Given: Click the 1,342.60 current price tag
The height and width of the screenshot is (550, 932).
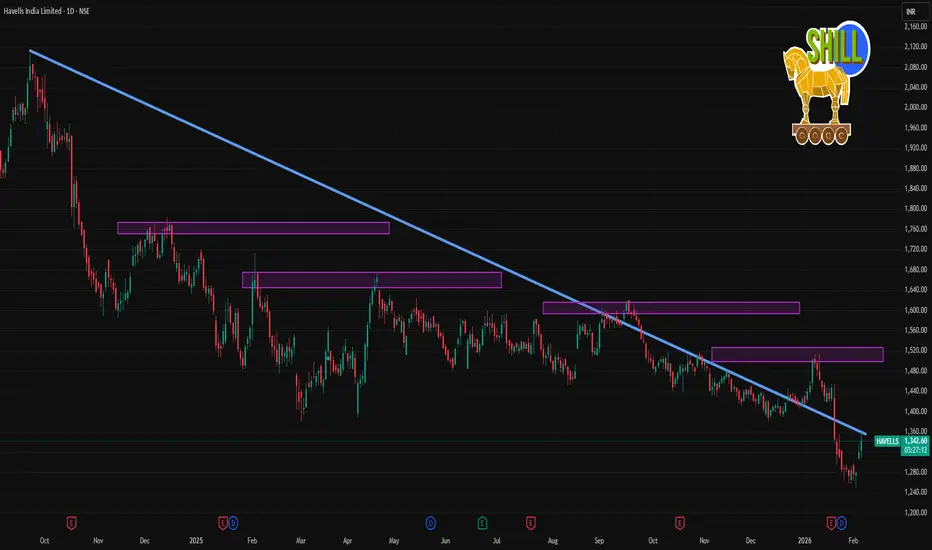Looking at the screenshot, I should click(916, 441).
